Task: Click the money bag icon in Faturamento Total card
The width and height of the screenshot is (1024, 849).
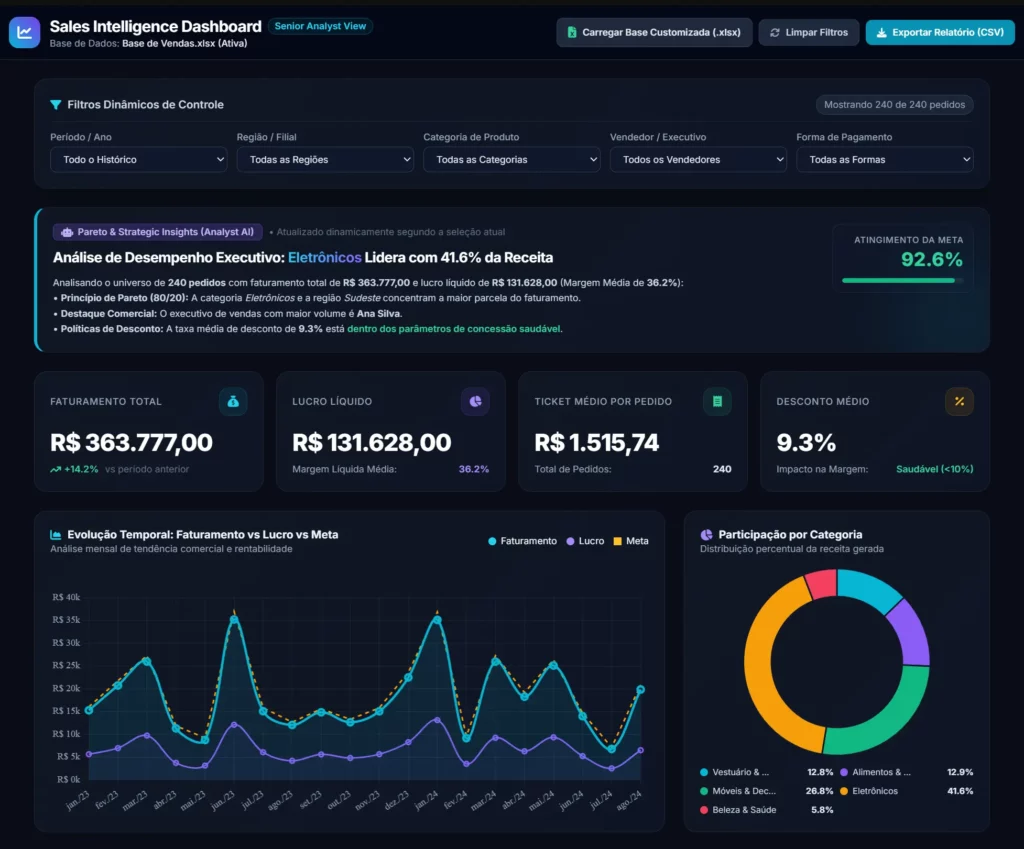Action: [x=233, y=402]
